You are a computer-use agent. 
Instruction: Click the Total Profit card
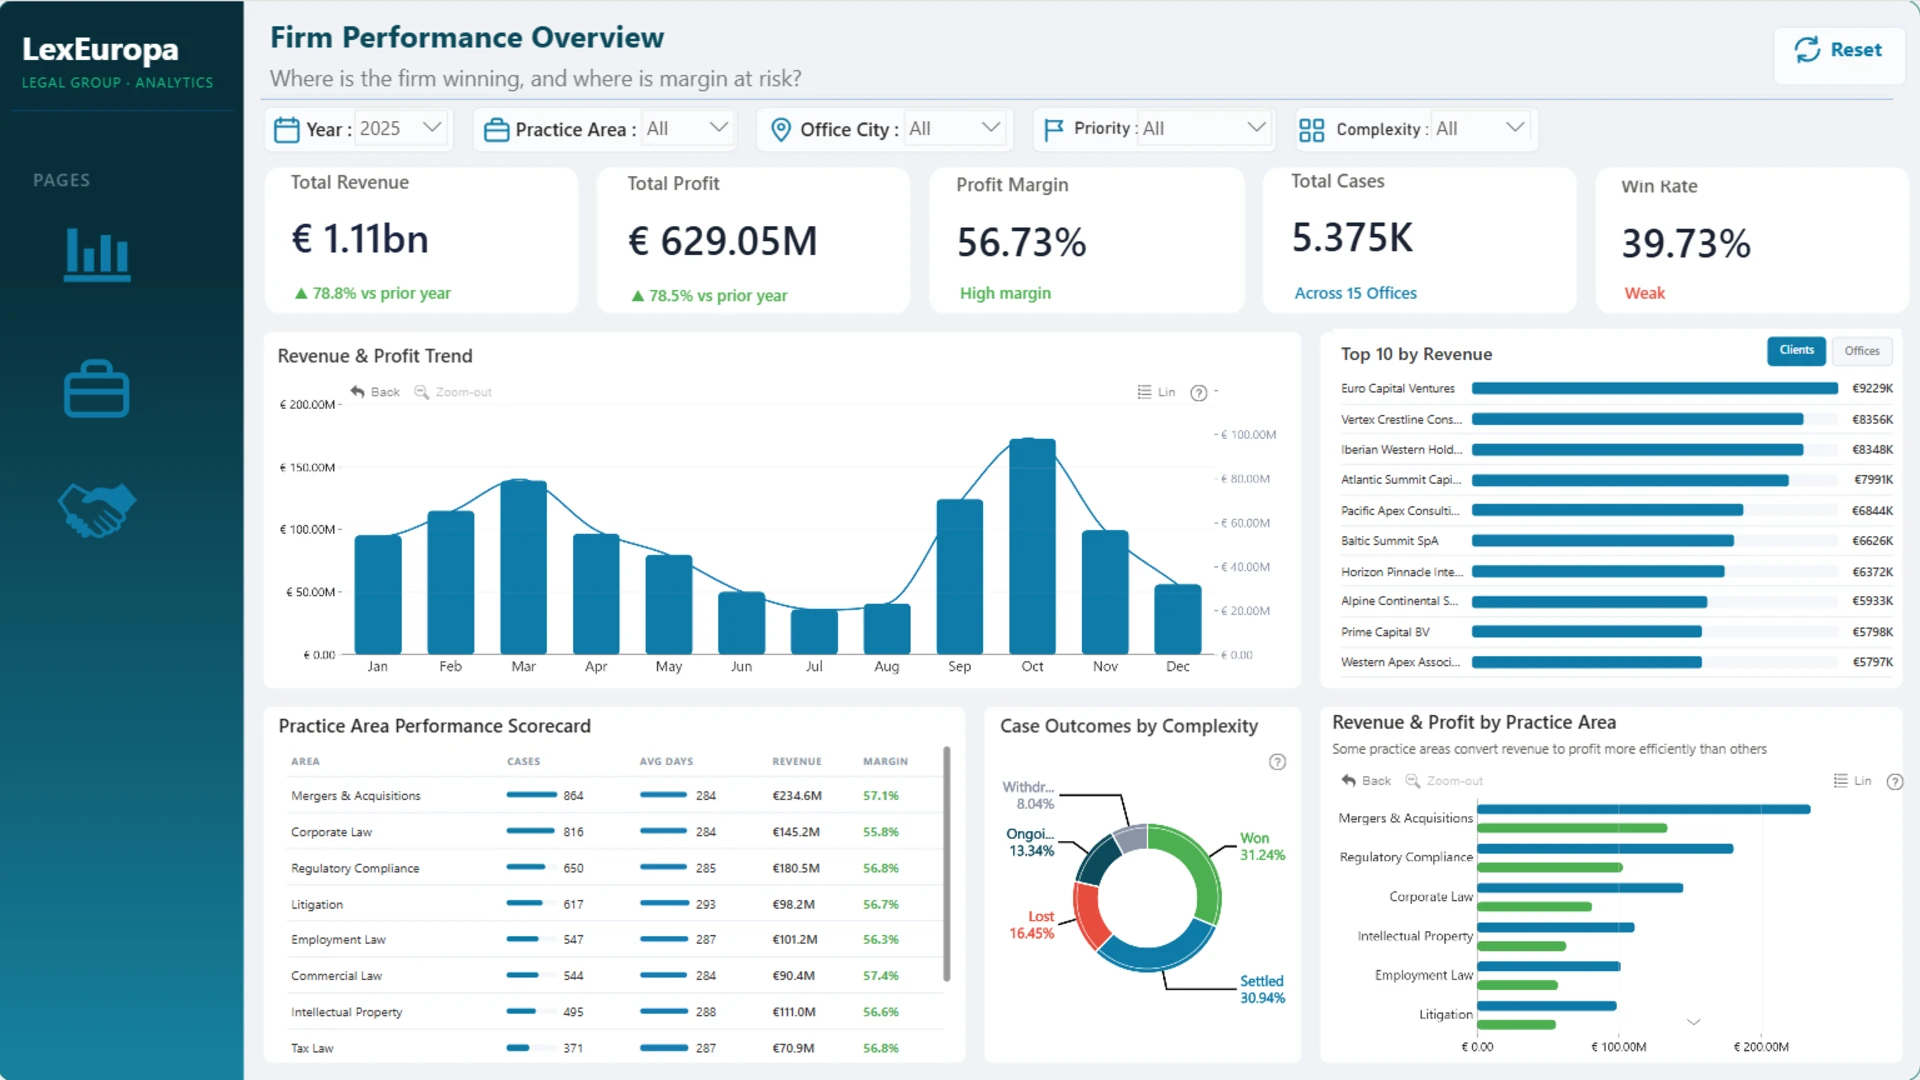click(x=753, y=240)
